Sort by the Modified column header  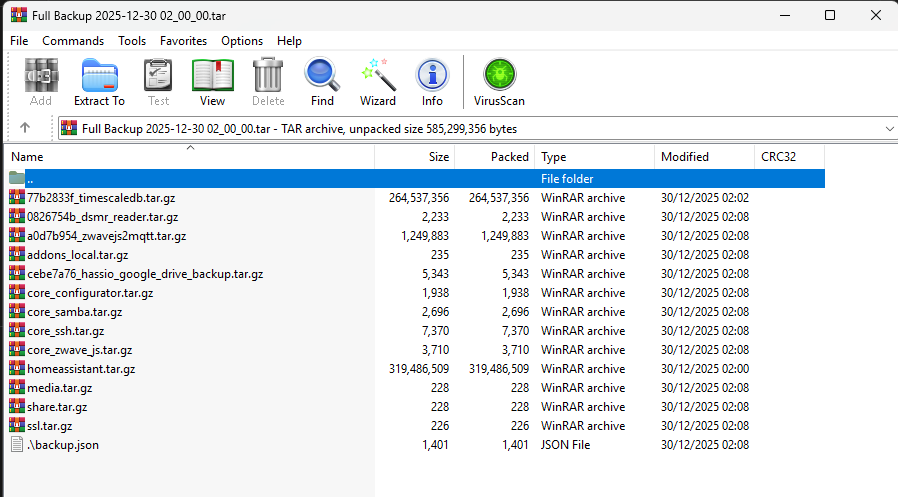[685, 157]
